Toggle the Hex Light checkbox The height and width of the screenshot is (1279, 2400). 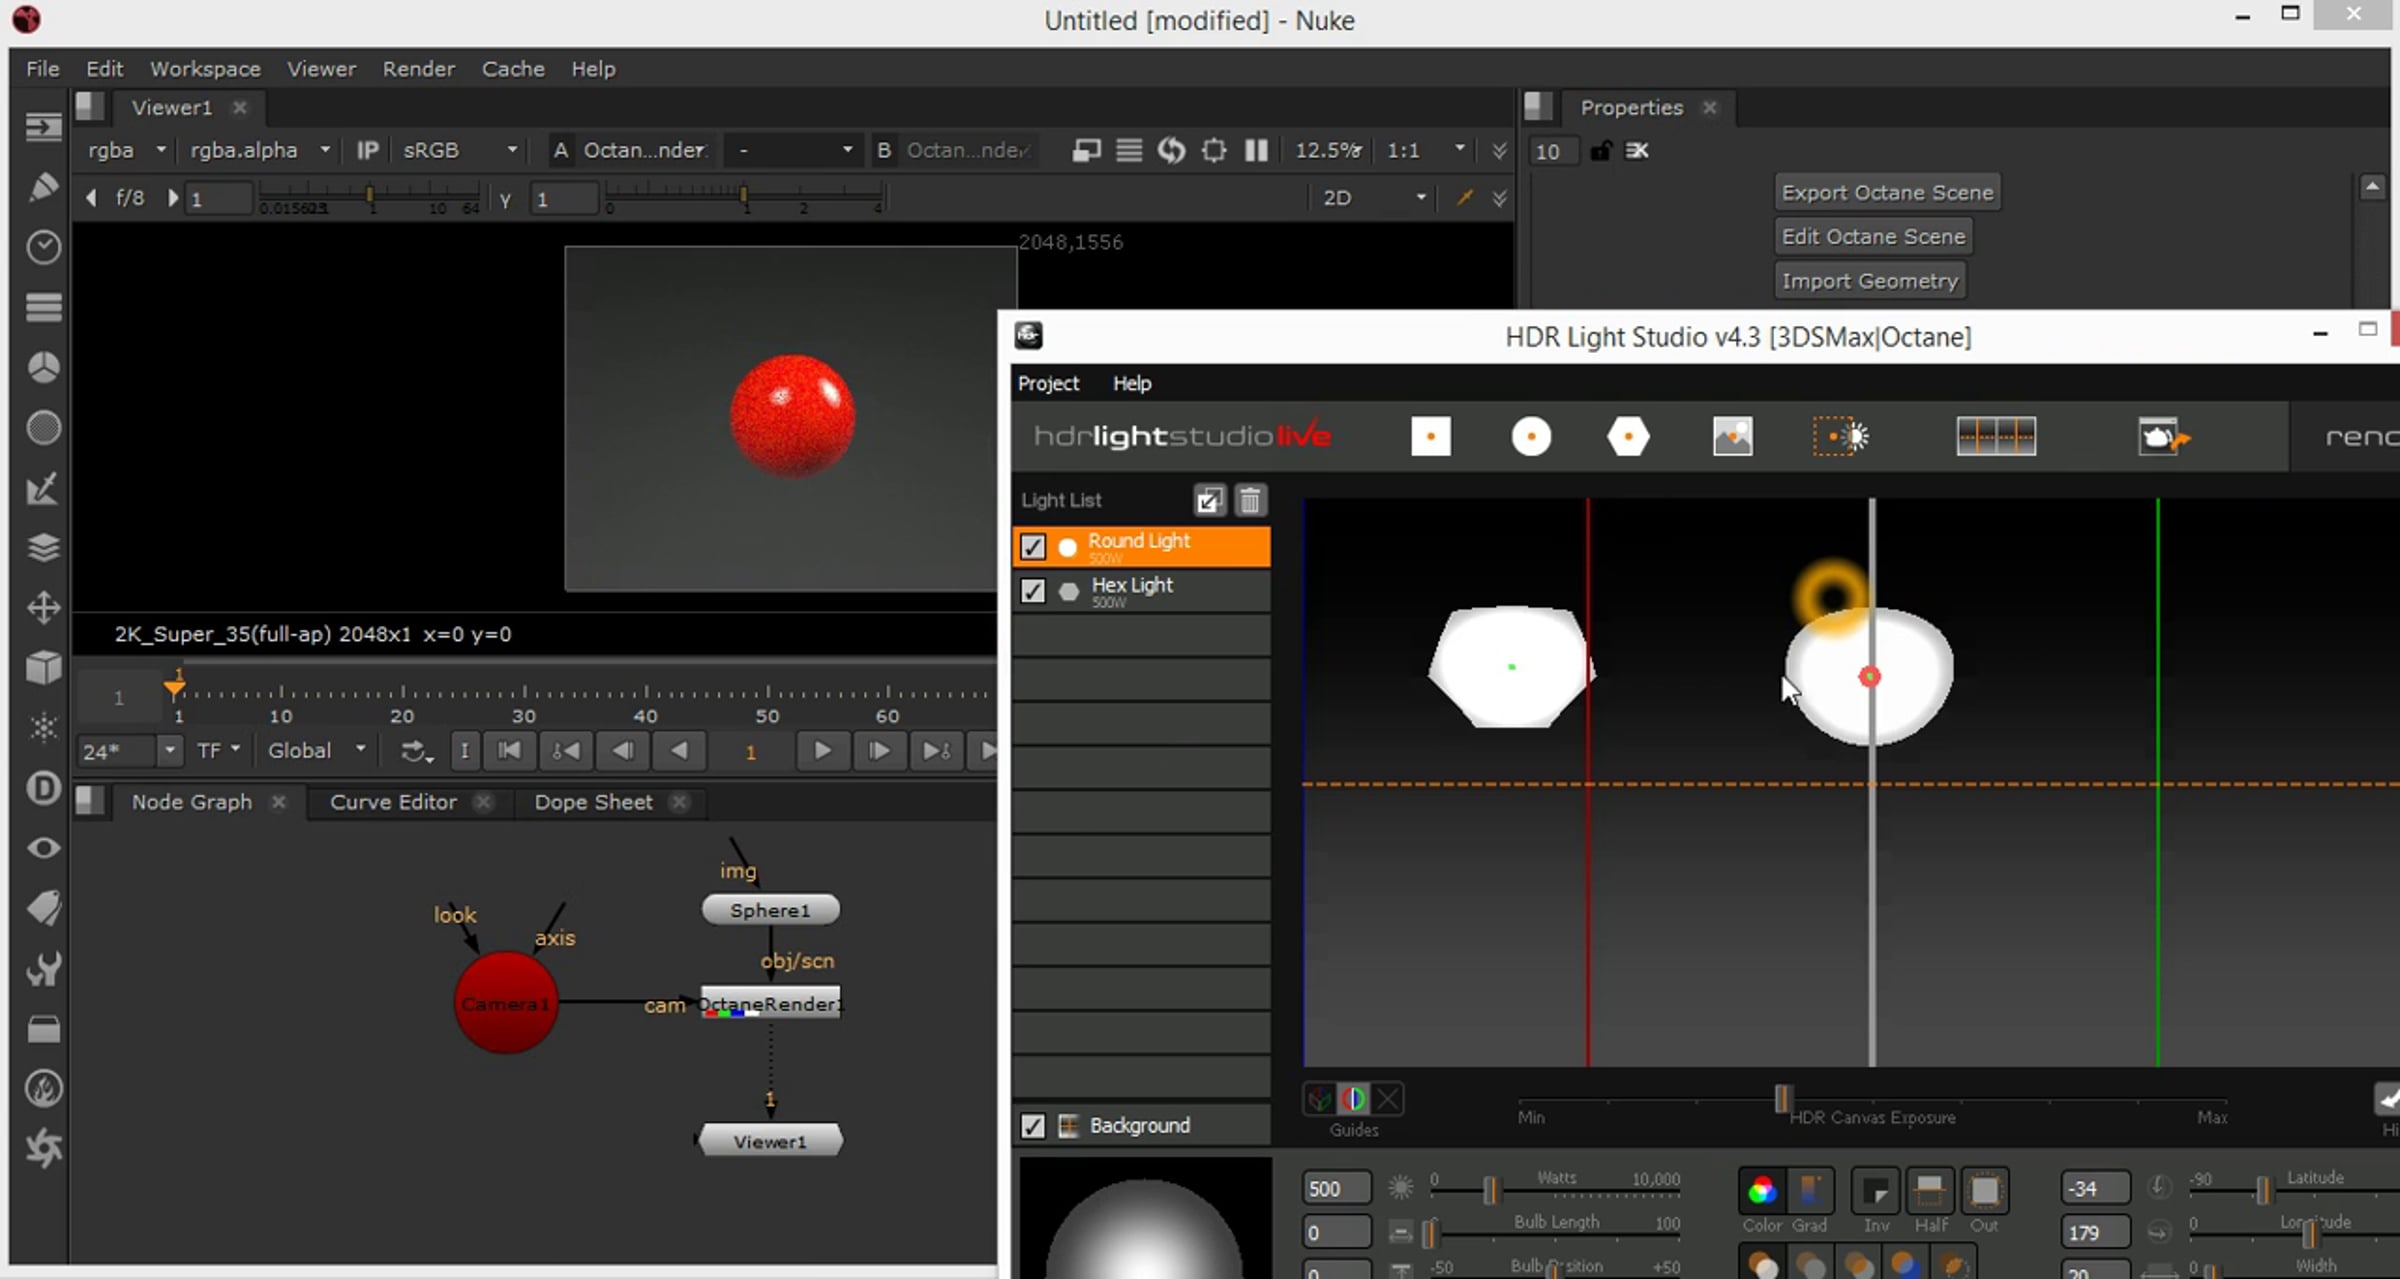click(x=1033, y=591)
